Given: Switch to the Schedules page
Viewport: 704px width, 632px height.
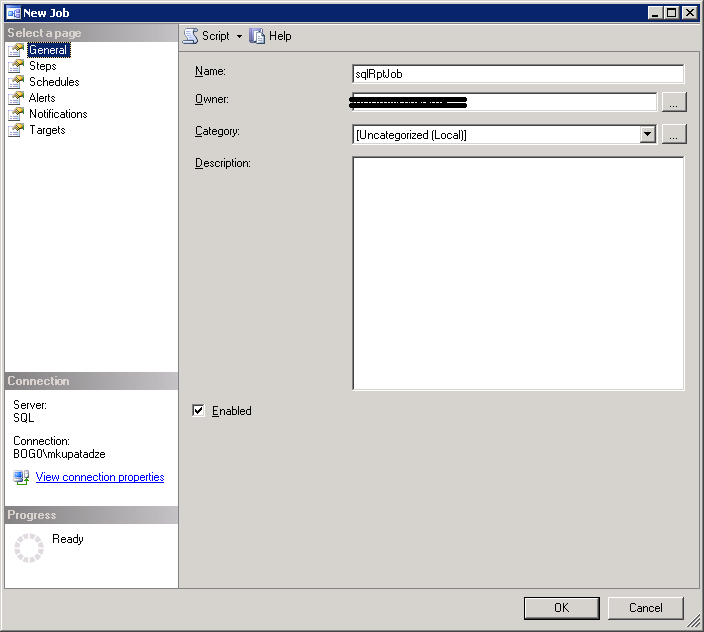Looking at the screenshot, I should point(54,82).
